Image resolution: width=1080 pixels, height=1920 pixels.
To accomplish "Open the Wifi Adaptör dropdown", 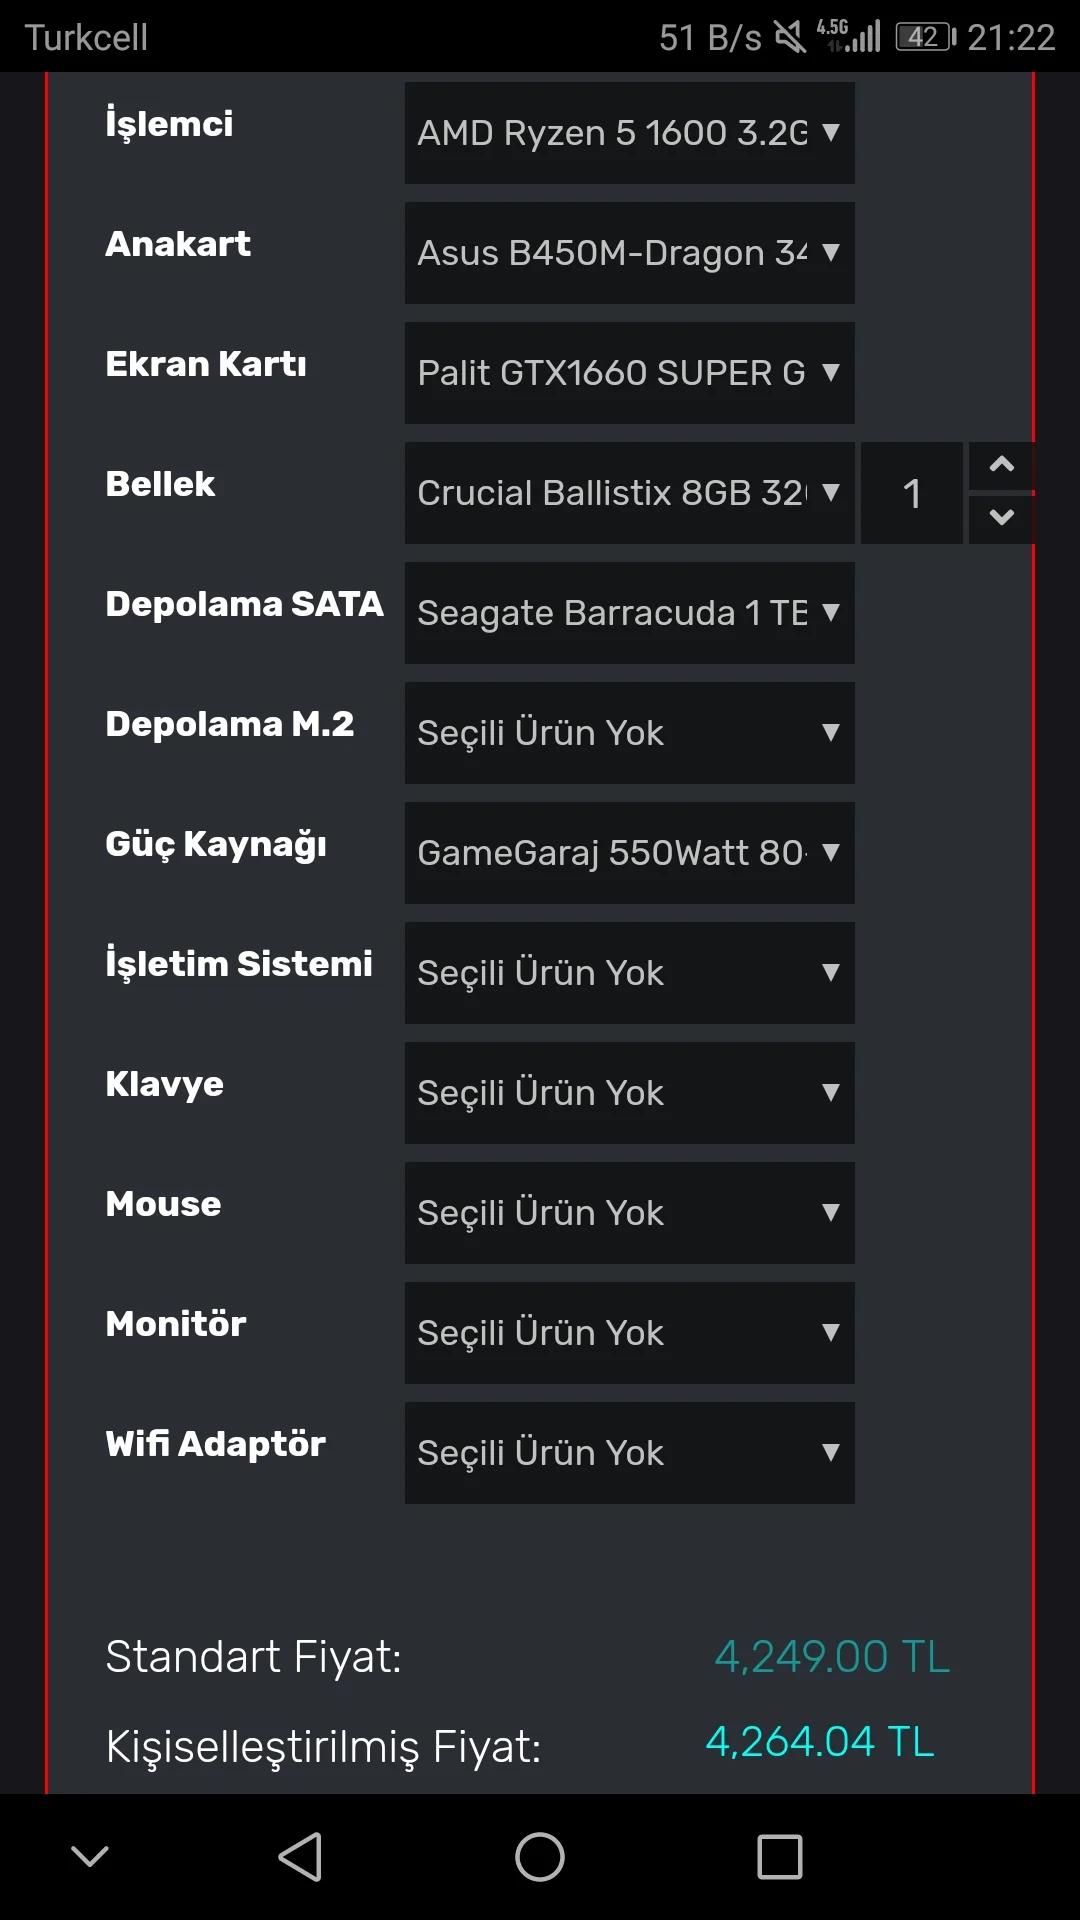I will [x=629, y=1453].
